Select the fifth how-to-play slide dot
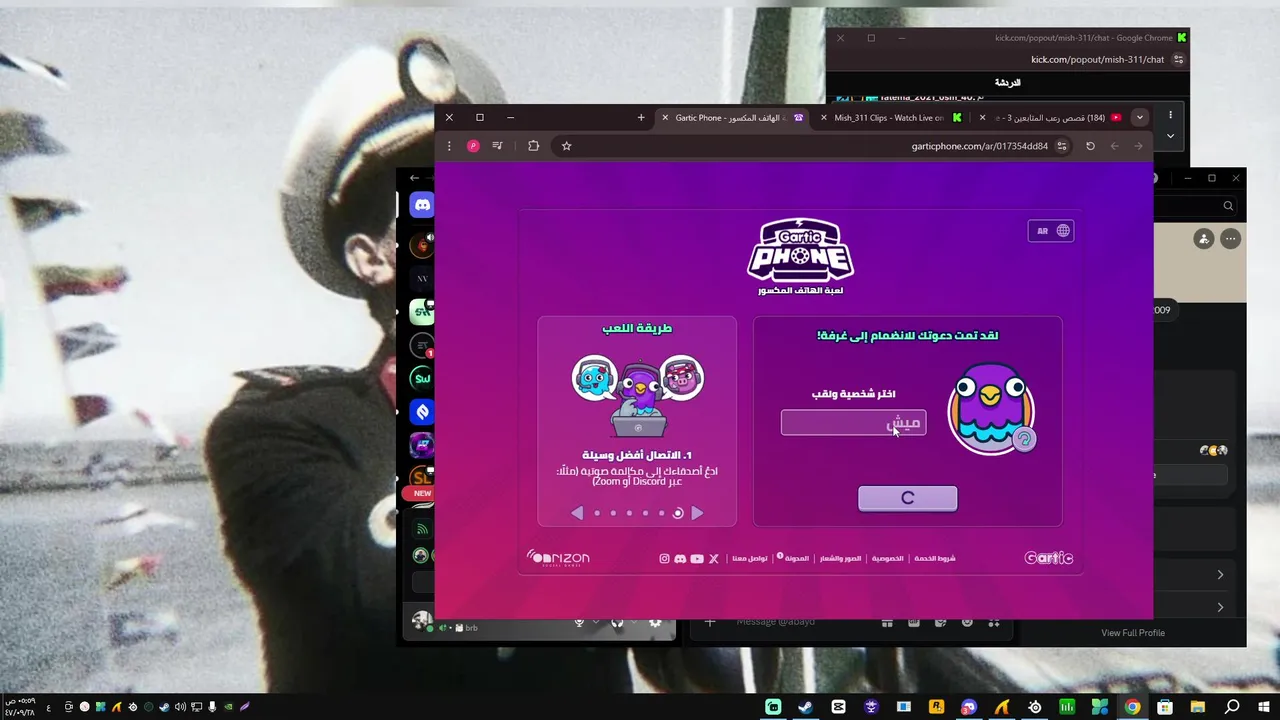This screenshot has height=720, width=1280. (x=661, y=513)
